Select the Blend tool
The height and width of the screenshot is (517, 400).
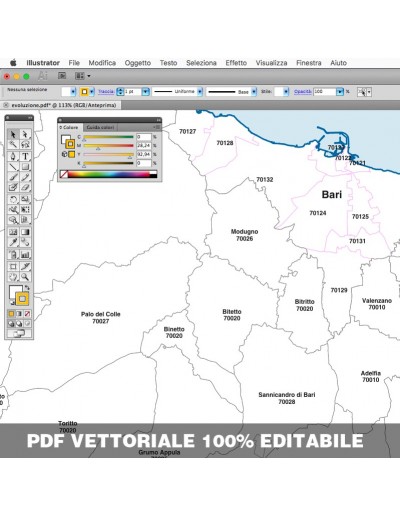tap(25, 242)
